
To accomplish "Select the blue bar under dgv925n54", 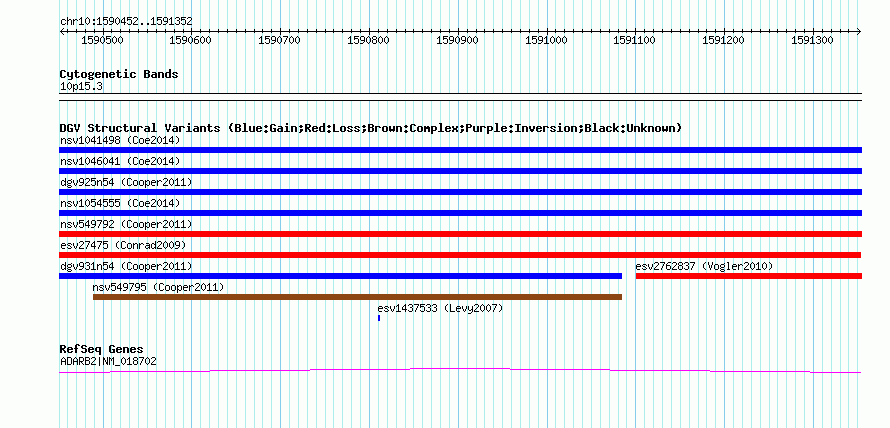I will 460,192.
